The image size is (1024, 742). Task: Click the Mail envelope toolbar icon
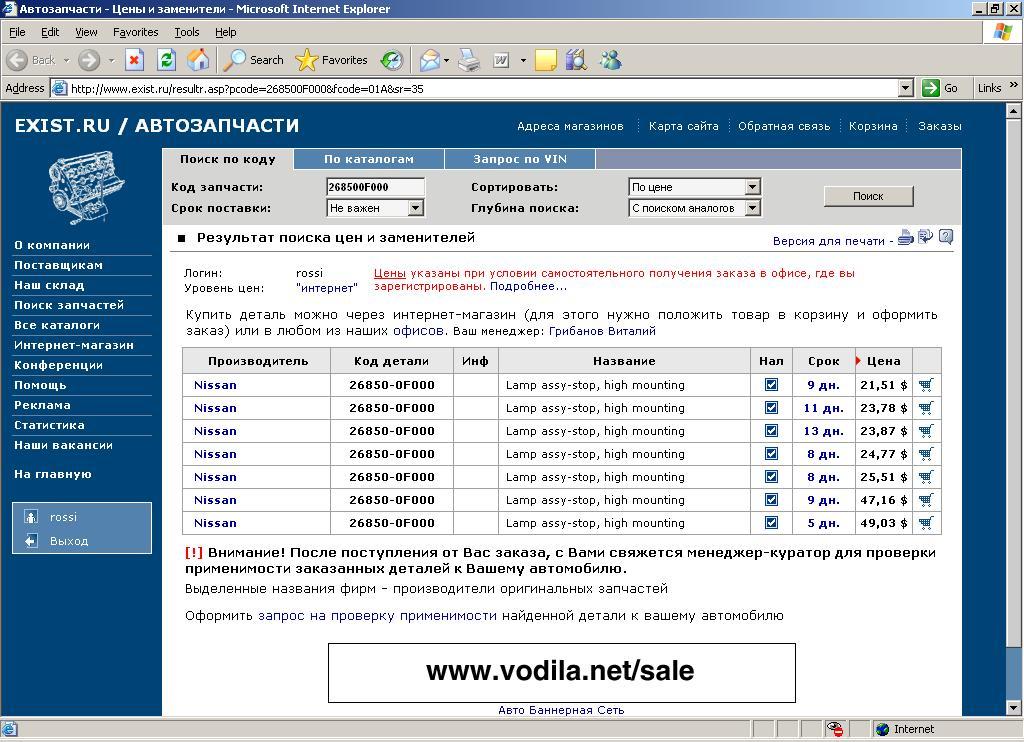[429, 60]
